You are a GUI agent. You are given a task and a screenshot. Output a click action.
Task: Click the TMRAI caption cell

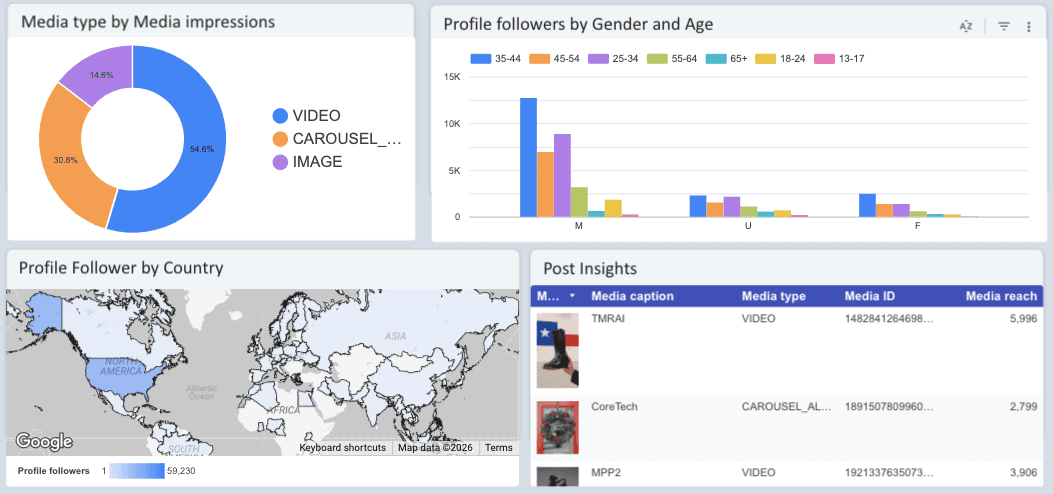click(x=606, y=318)
